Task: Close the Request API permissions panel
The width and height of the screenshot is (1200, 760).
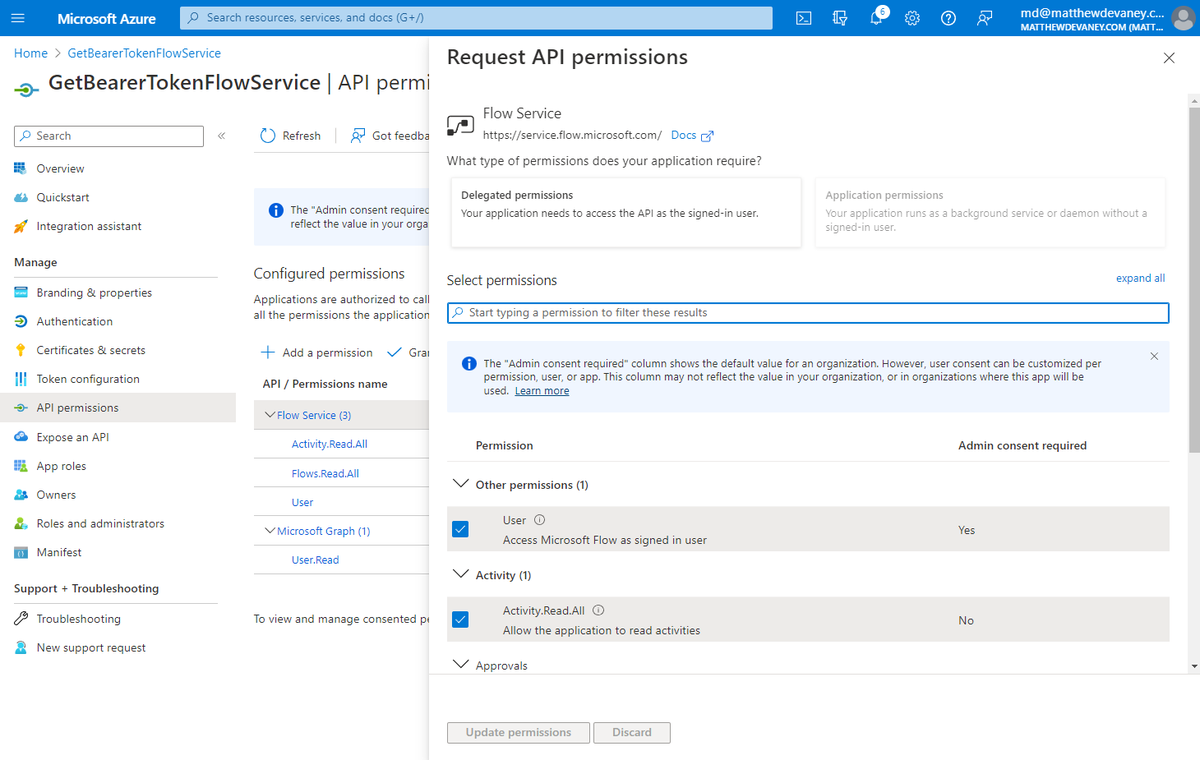Action: (x=1169, y=58)
